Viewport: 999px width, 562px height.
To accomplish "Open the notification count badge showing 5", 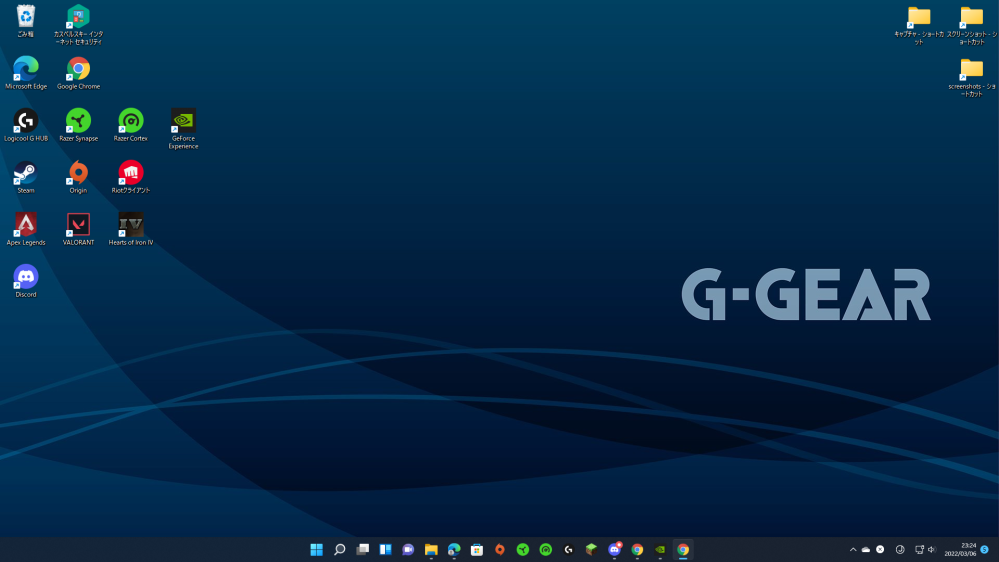I will pyautogui.click(x=984, y=549).
